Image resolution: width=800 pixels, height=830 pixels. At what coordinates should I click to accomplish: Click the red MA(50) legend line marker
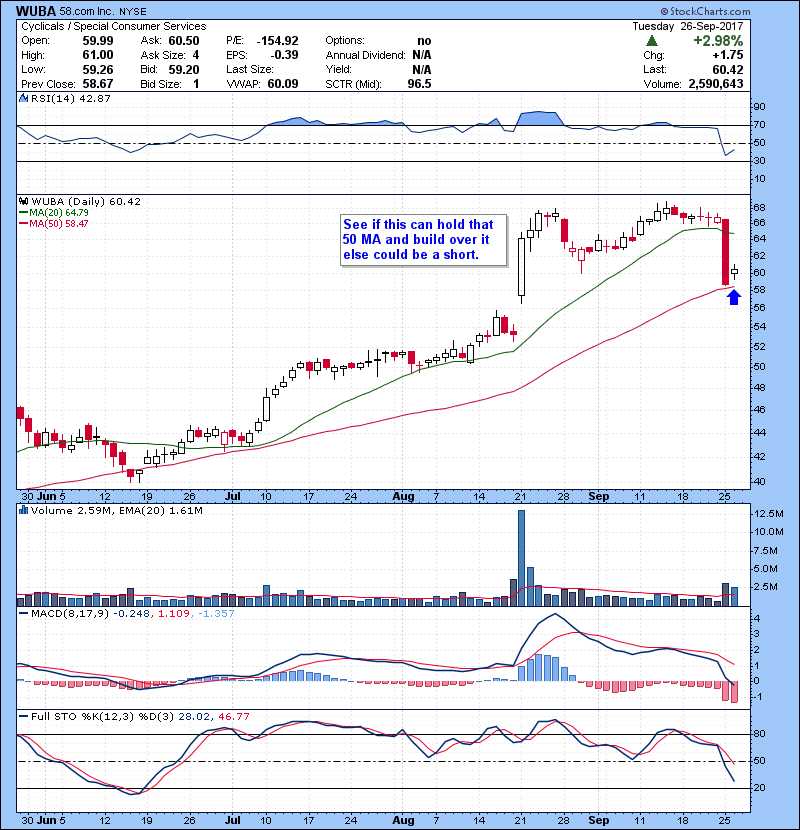[x=23, y=224]
